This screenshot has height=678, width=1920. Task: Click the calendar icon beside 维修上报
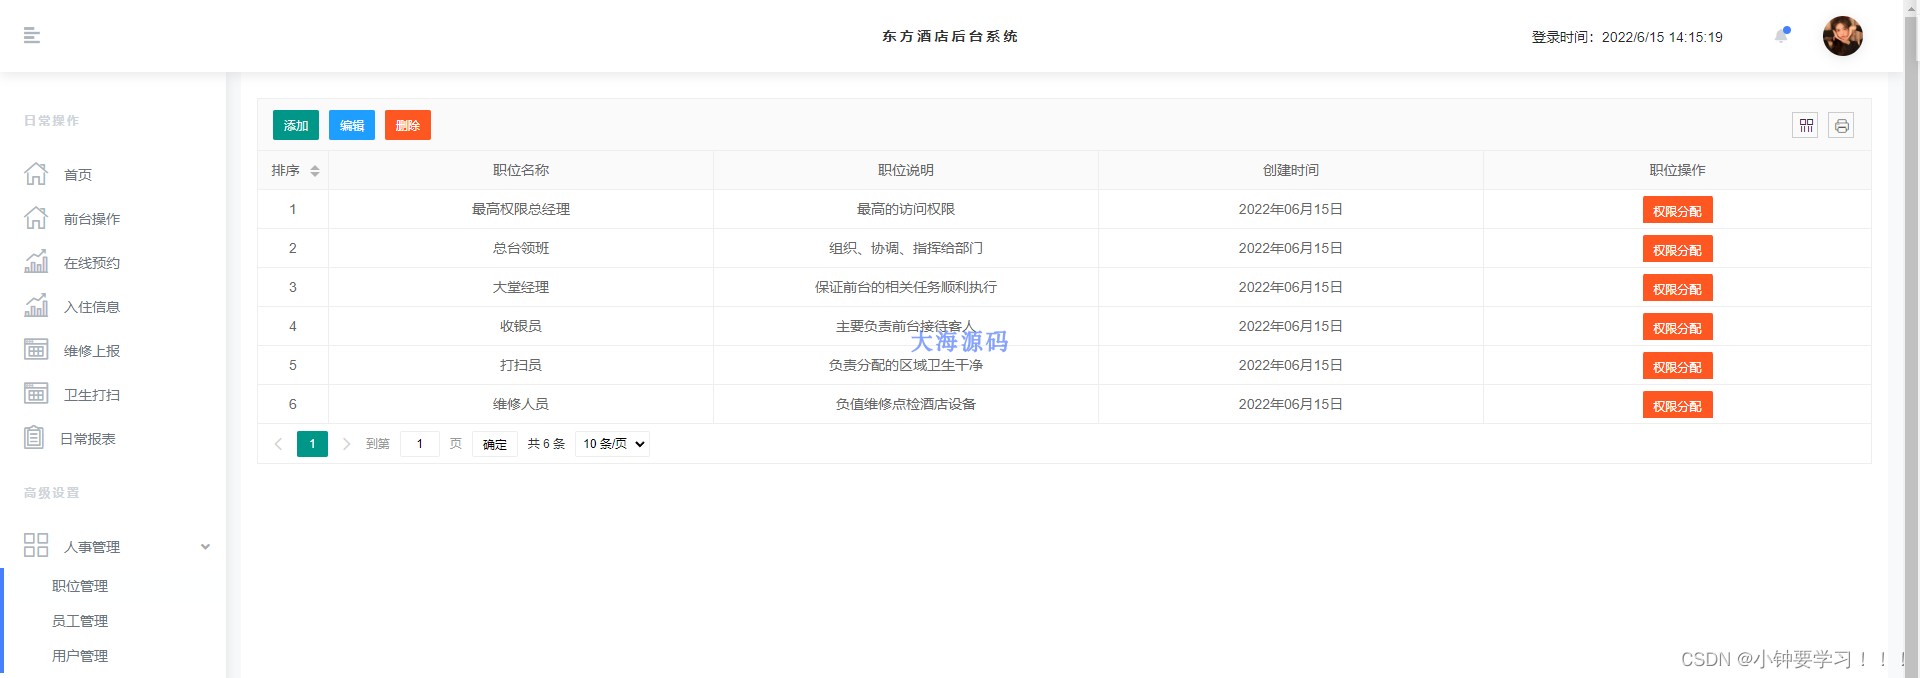[36, 350]
